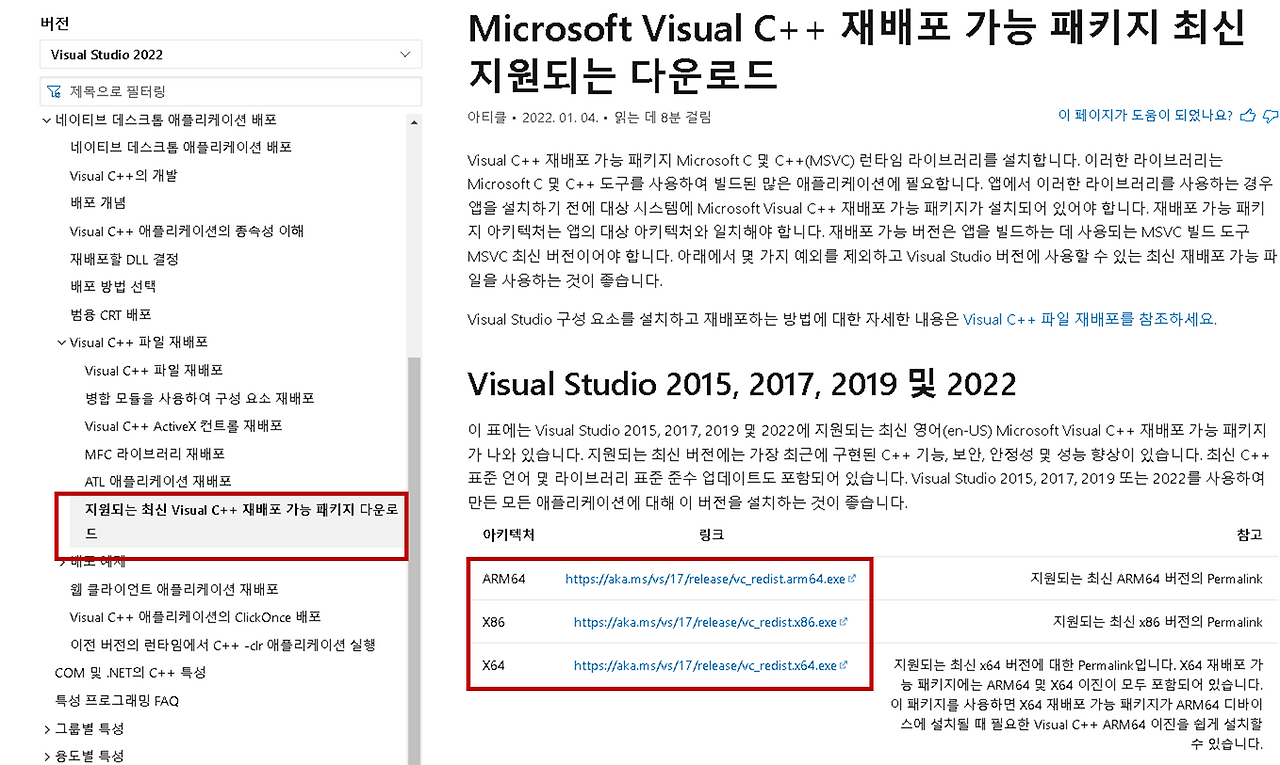Collapse the Visual C++ 파일 재배포 section
Viewport: 1280px width, 765px height.
[60, 342]
